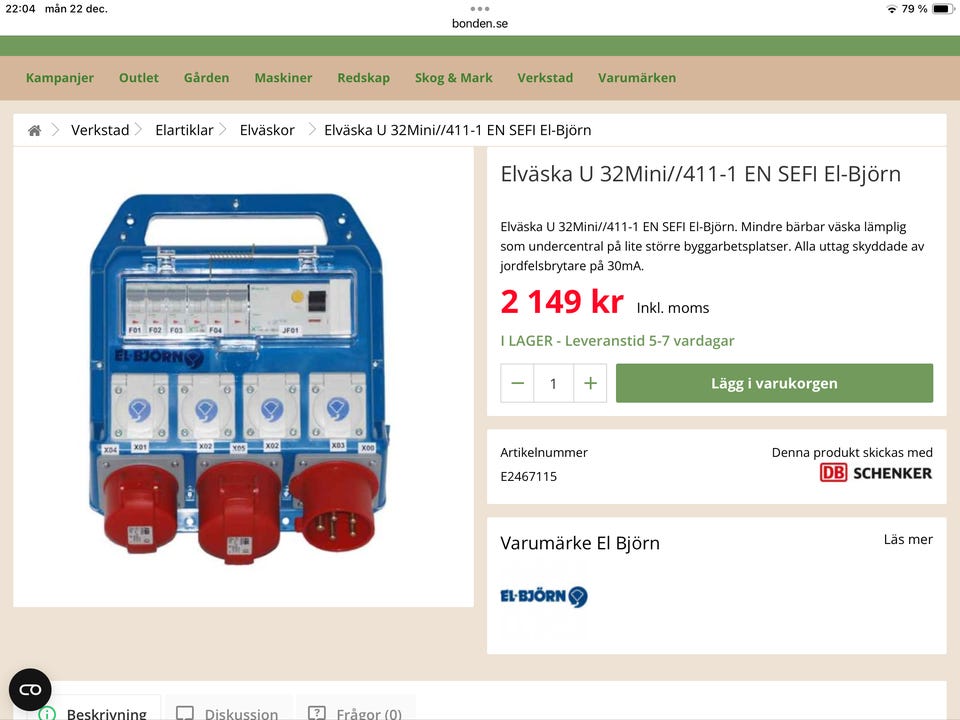Go to Elartiklar breadcrumb link
This screenshot has height=720, width=960.
point(184,130)
